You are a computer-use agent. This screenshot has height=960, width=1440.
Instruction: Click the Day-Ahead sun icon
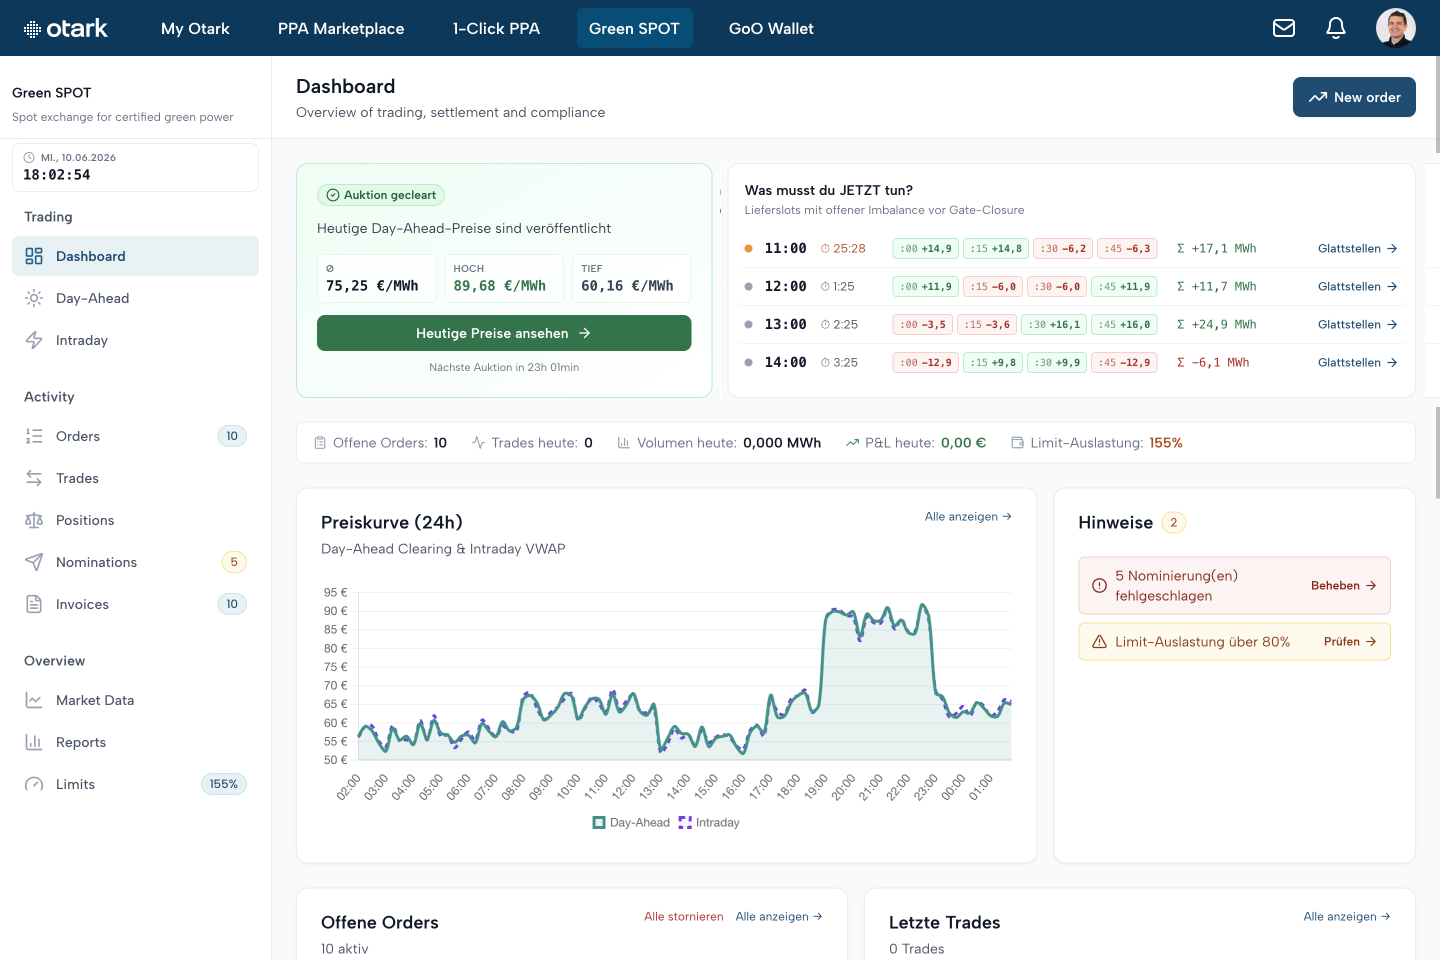pos(34,298)
